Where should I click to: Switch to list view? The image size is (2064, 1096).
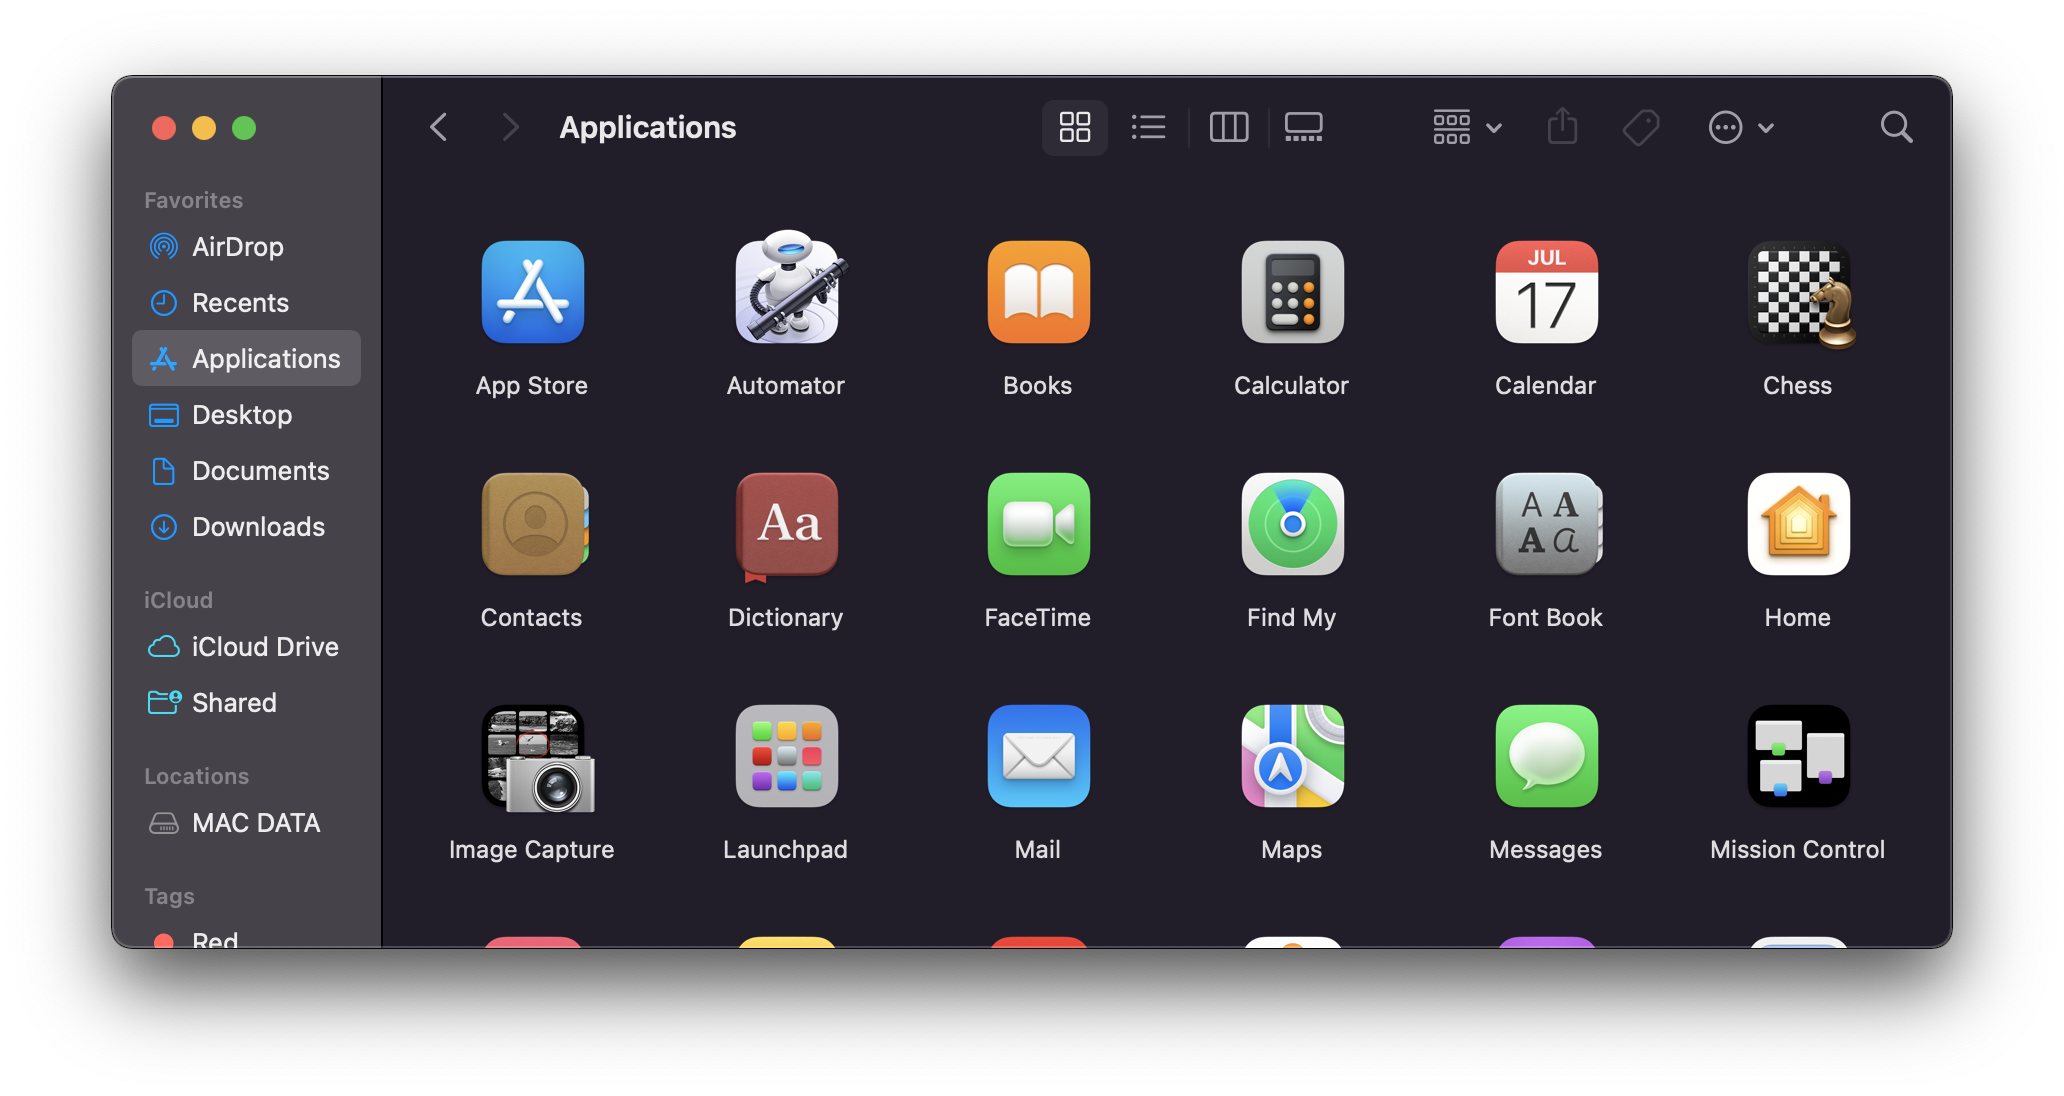pyautogui.click(x=1148, y=127)
